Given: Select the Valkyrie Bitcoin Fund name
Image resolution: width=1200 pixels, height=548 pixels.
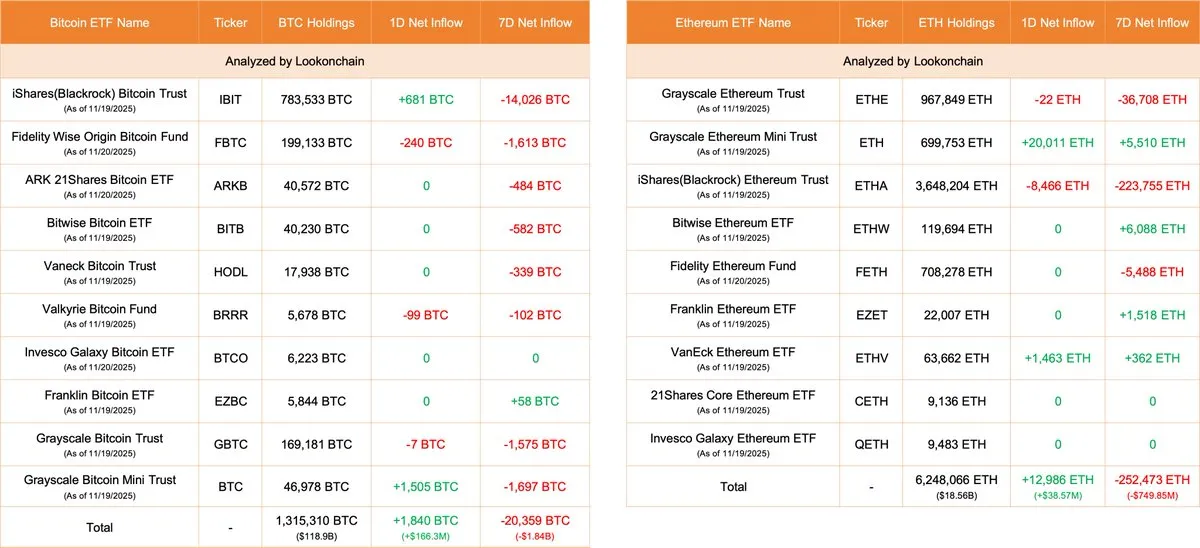Looking at the screenshot, I should coord(99,309).
